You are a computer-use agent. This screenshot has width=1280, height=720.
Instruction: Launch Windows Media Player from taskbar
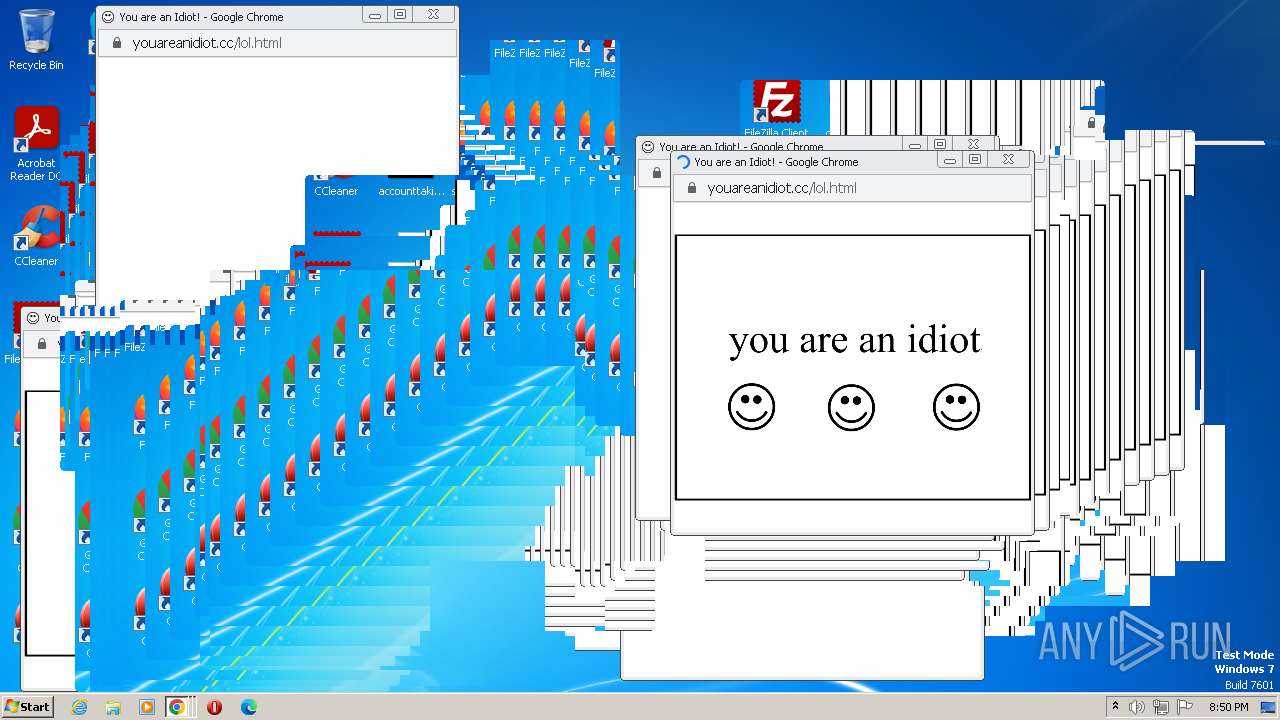pyautogui.click(x=146, y=707)
